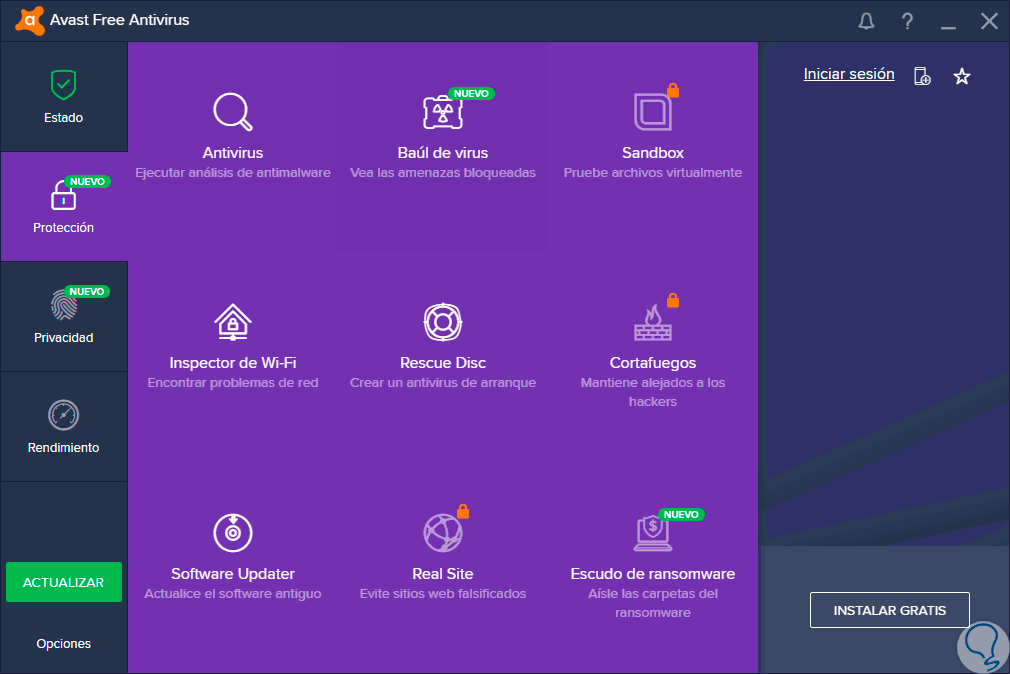Image resolution: width=1010 pixels, height=674 pixels.
Task: Click the Sandbox icon
Action: (653, 112)
